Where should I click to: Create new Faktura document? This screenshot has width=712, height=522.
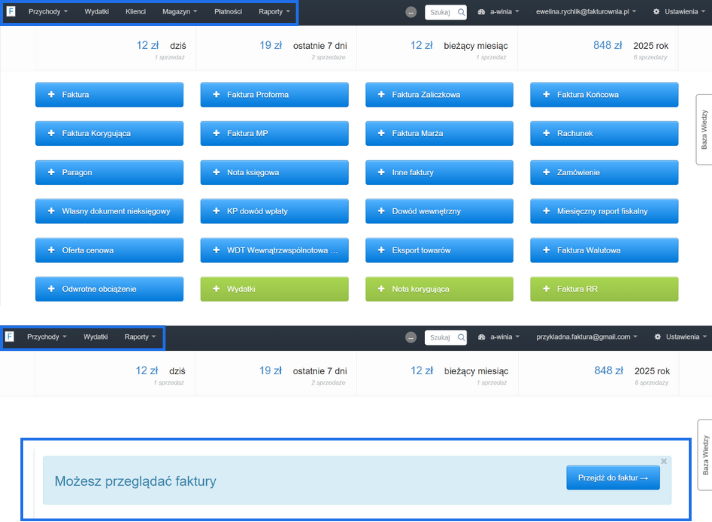coord(109,94)
